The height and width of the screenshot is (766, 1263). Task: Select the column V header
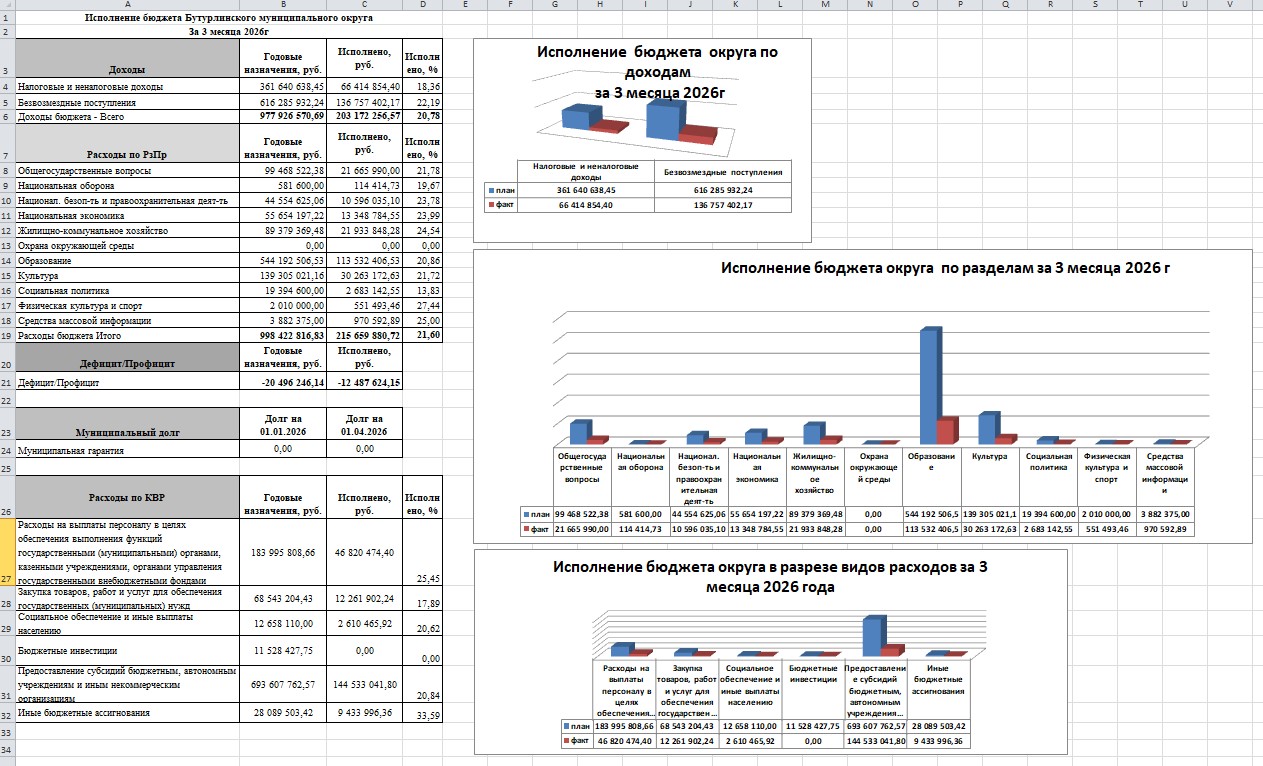(x=1228, y=5)
